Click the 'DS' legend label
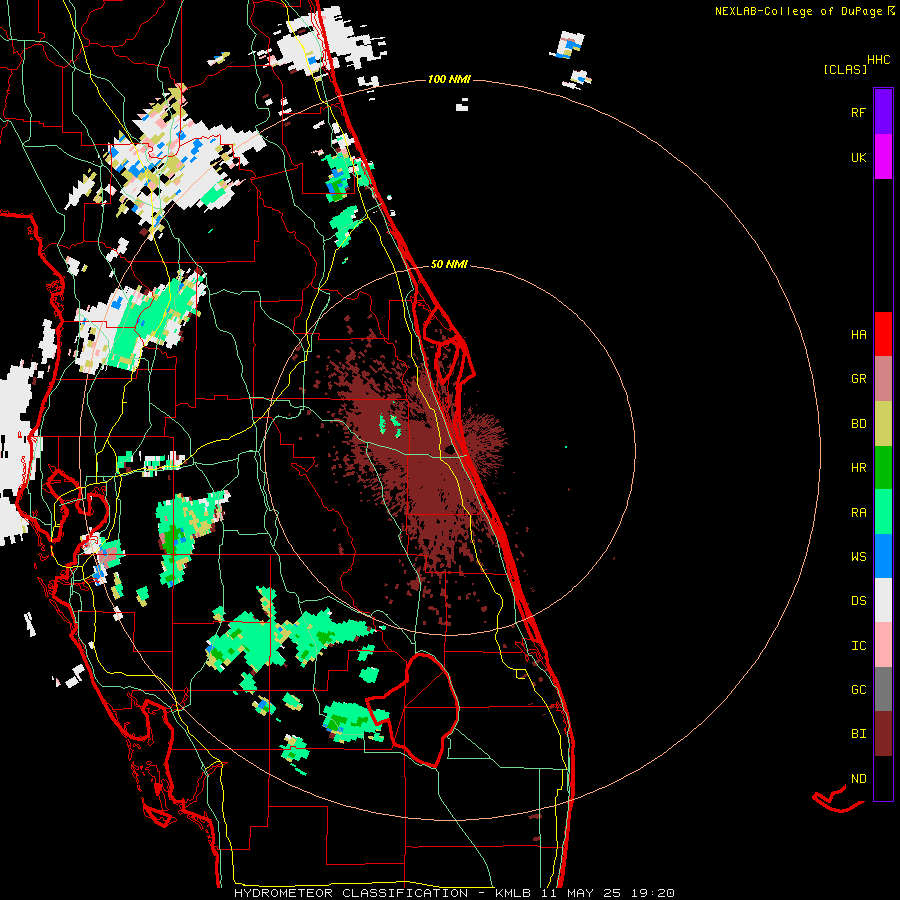Viewport: 900px width, 900px height. click(858, 601)
